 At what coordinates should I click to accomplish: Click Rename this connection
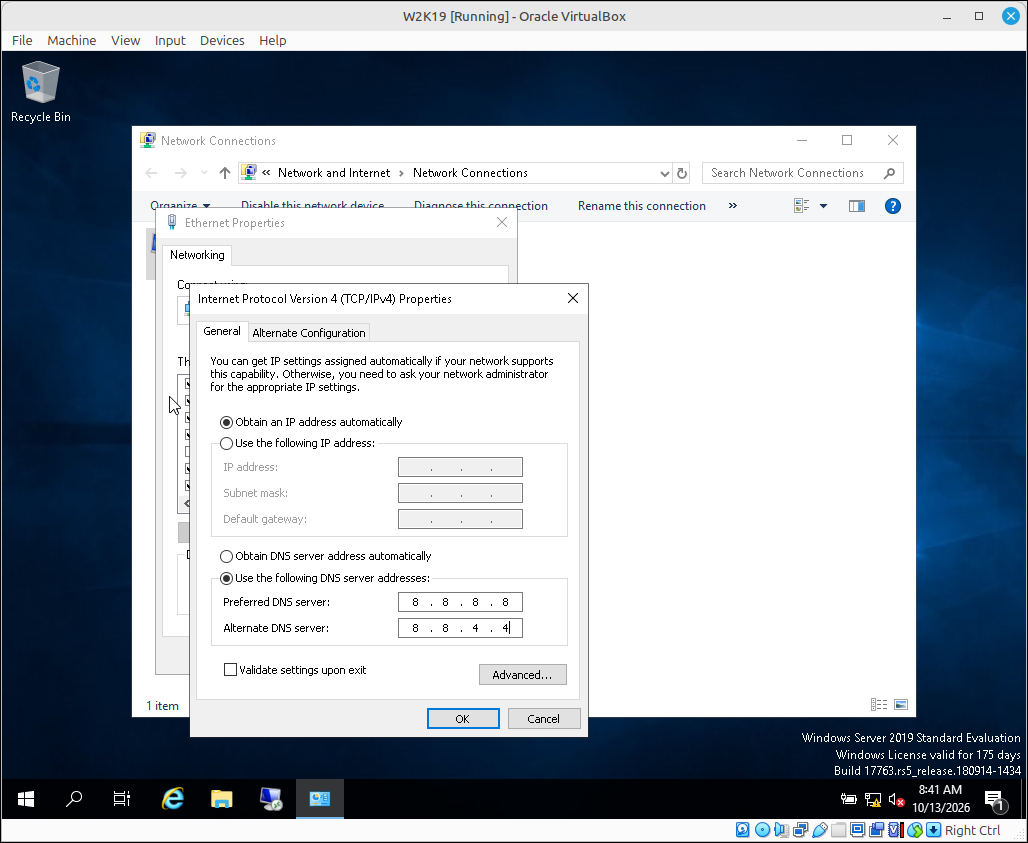tap(641, 206)
